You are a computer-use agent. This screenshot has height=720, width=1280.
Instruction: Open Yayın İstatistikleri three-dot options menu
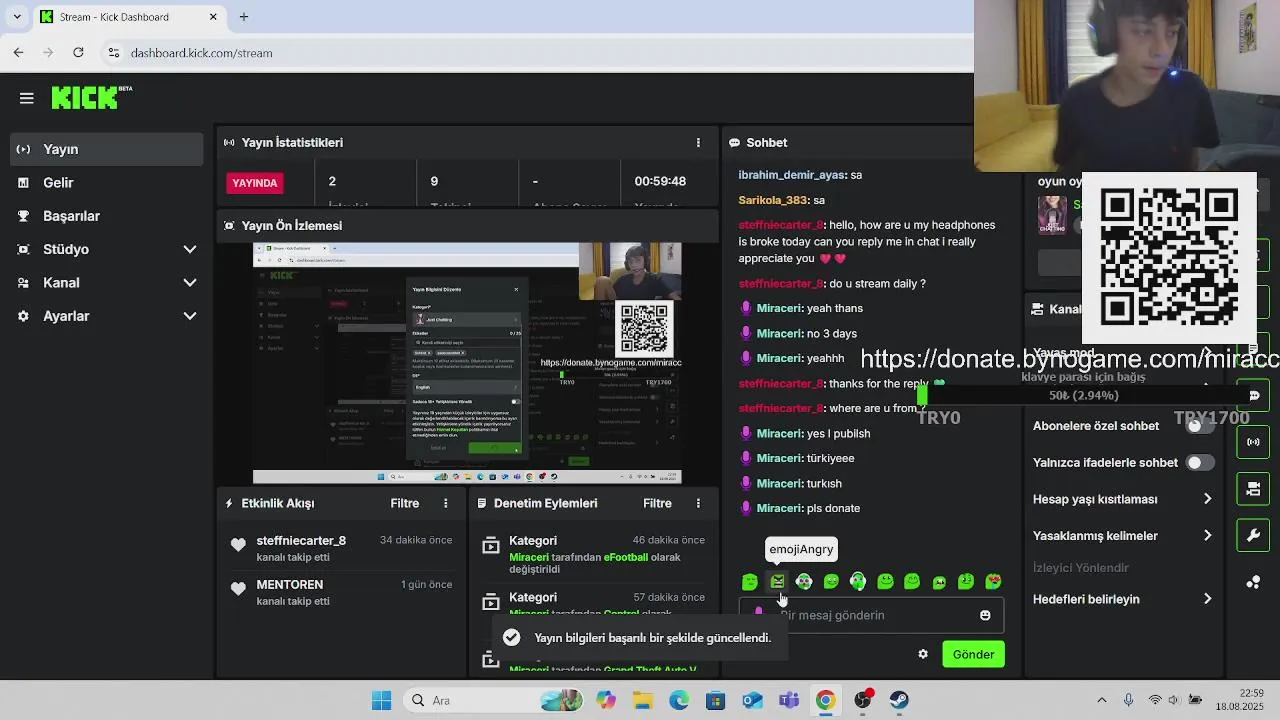click(x=698, y=143)
